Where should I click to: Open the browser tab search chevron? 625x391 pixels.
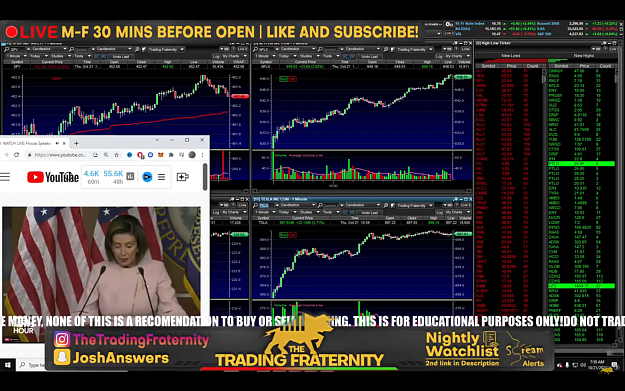tap(157, 140)
